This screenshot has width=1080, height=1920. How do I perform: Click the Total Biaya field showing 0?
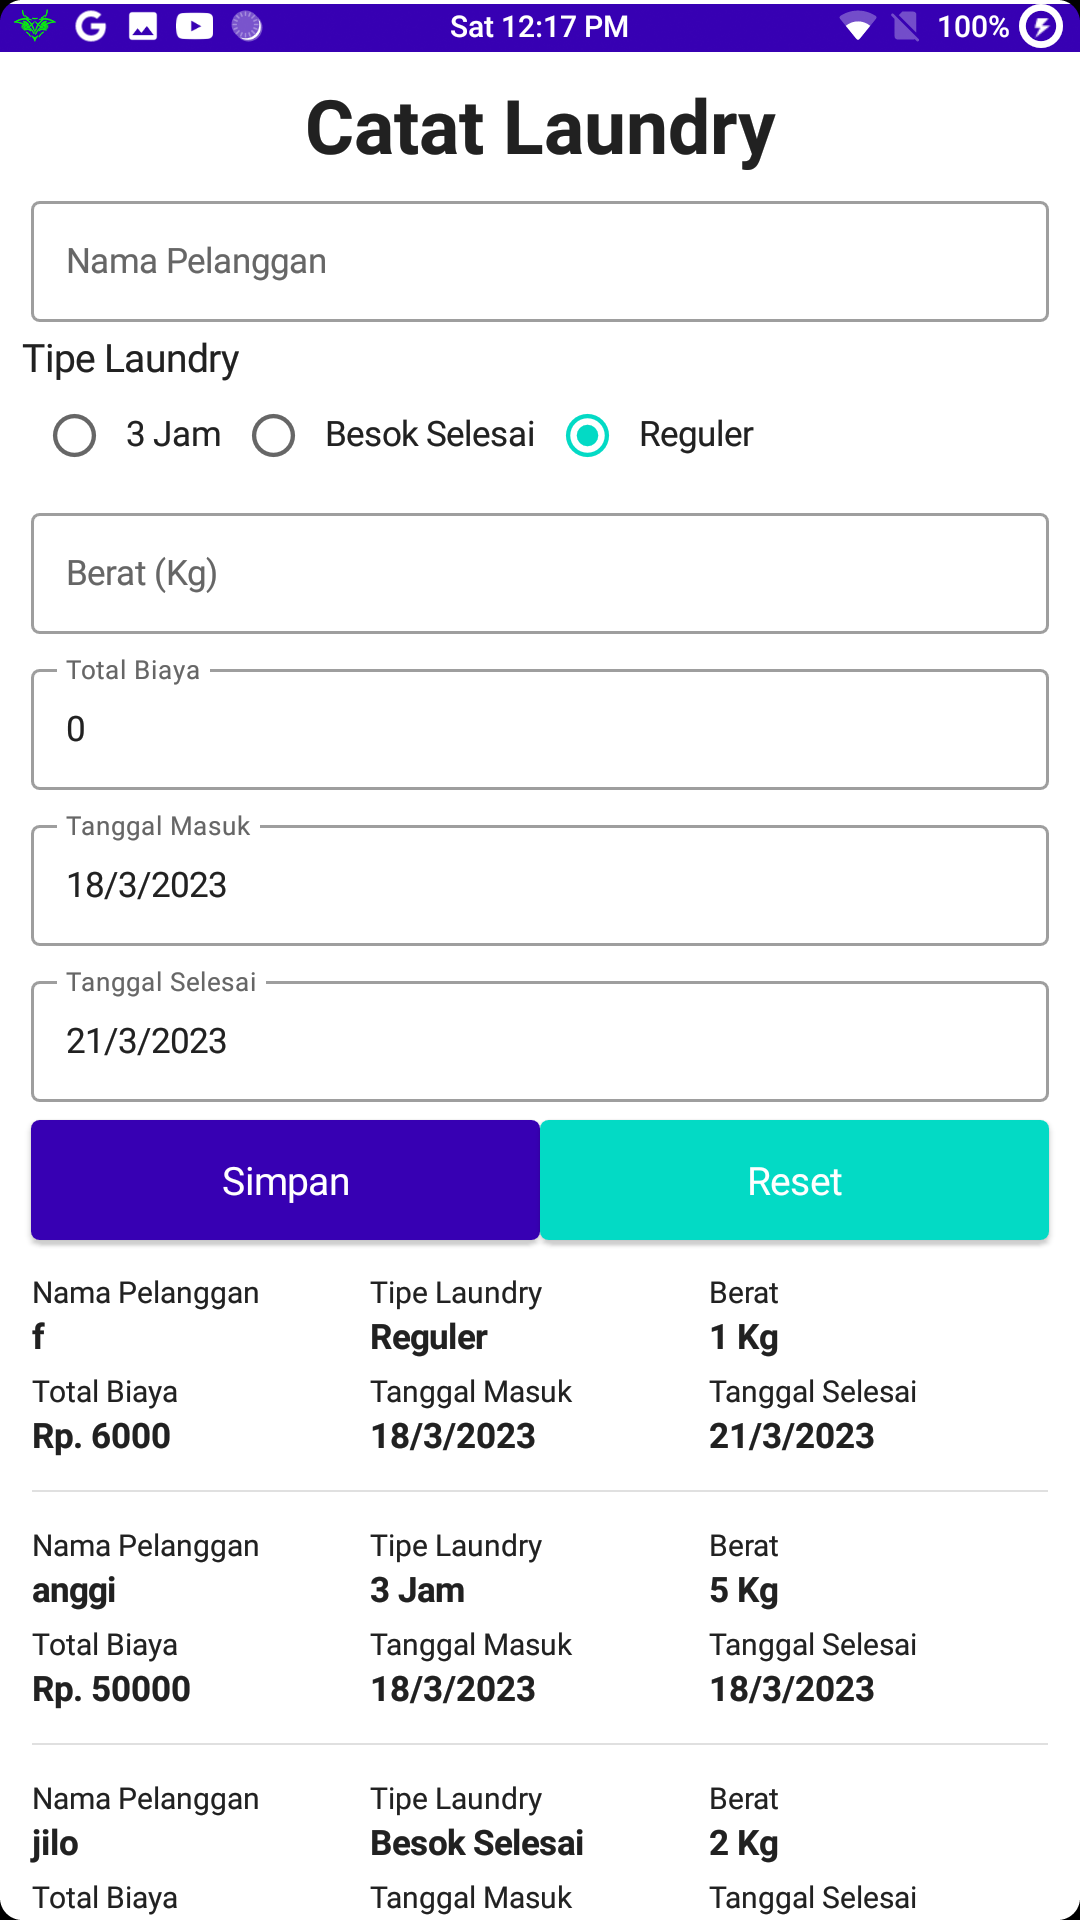540,728
